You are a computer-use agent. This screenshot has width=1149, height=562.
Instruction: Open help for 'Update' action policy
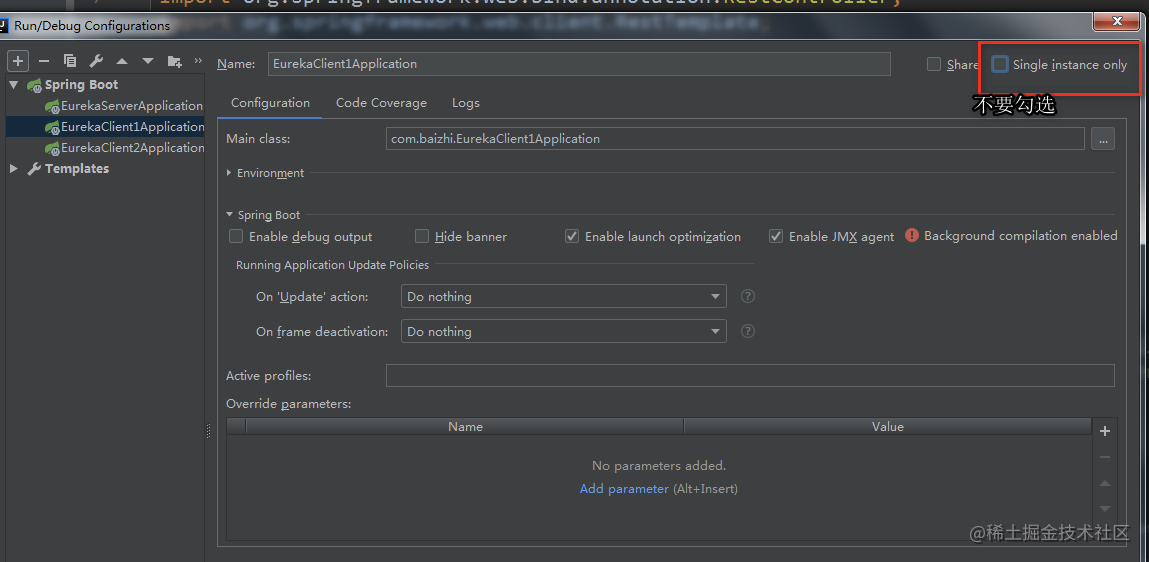click(x=747, y=297)
